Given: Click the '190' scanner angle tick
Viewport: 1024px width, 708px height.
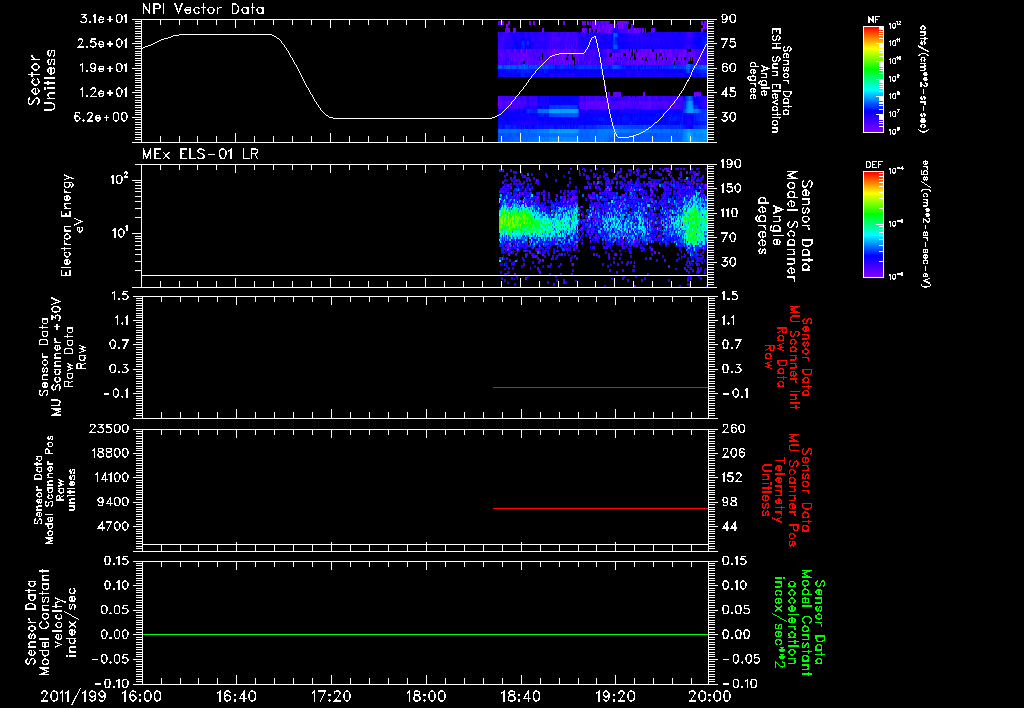Looking at the screenshot, I should tap(731, 164).
